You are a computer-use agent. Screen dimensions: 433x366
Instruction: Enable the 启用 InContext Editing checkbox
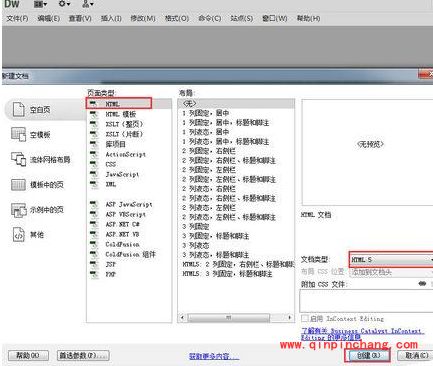click(x=305, y=318)
